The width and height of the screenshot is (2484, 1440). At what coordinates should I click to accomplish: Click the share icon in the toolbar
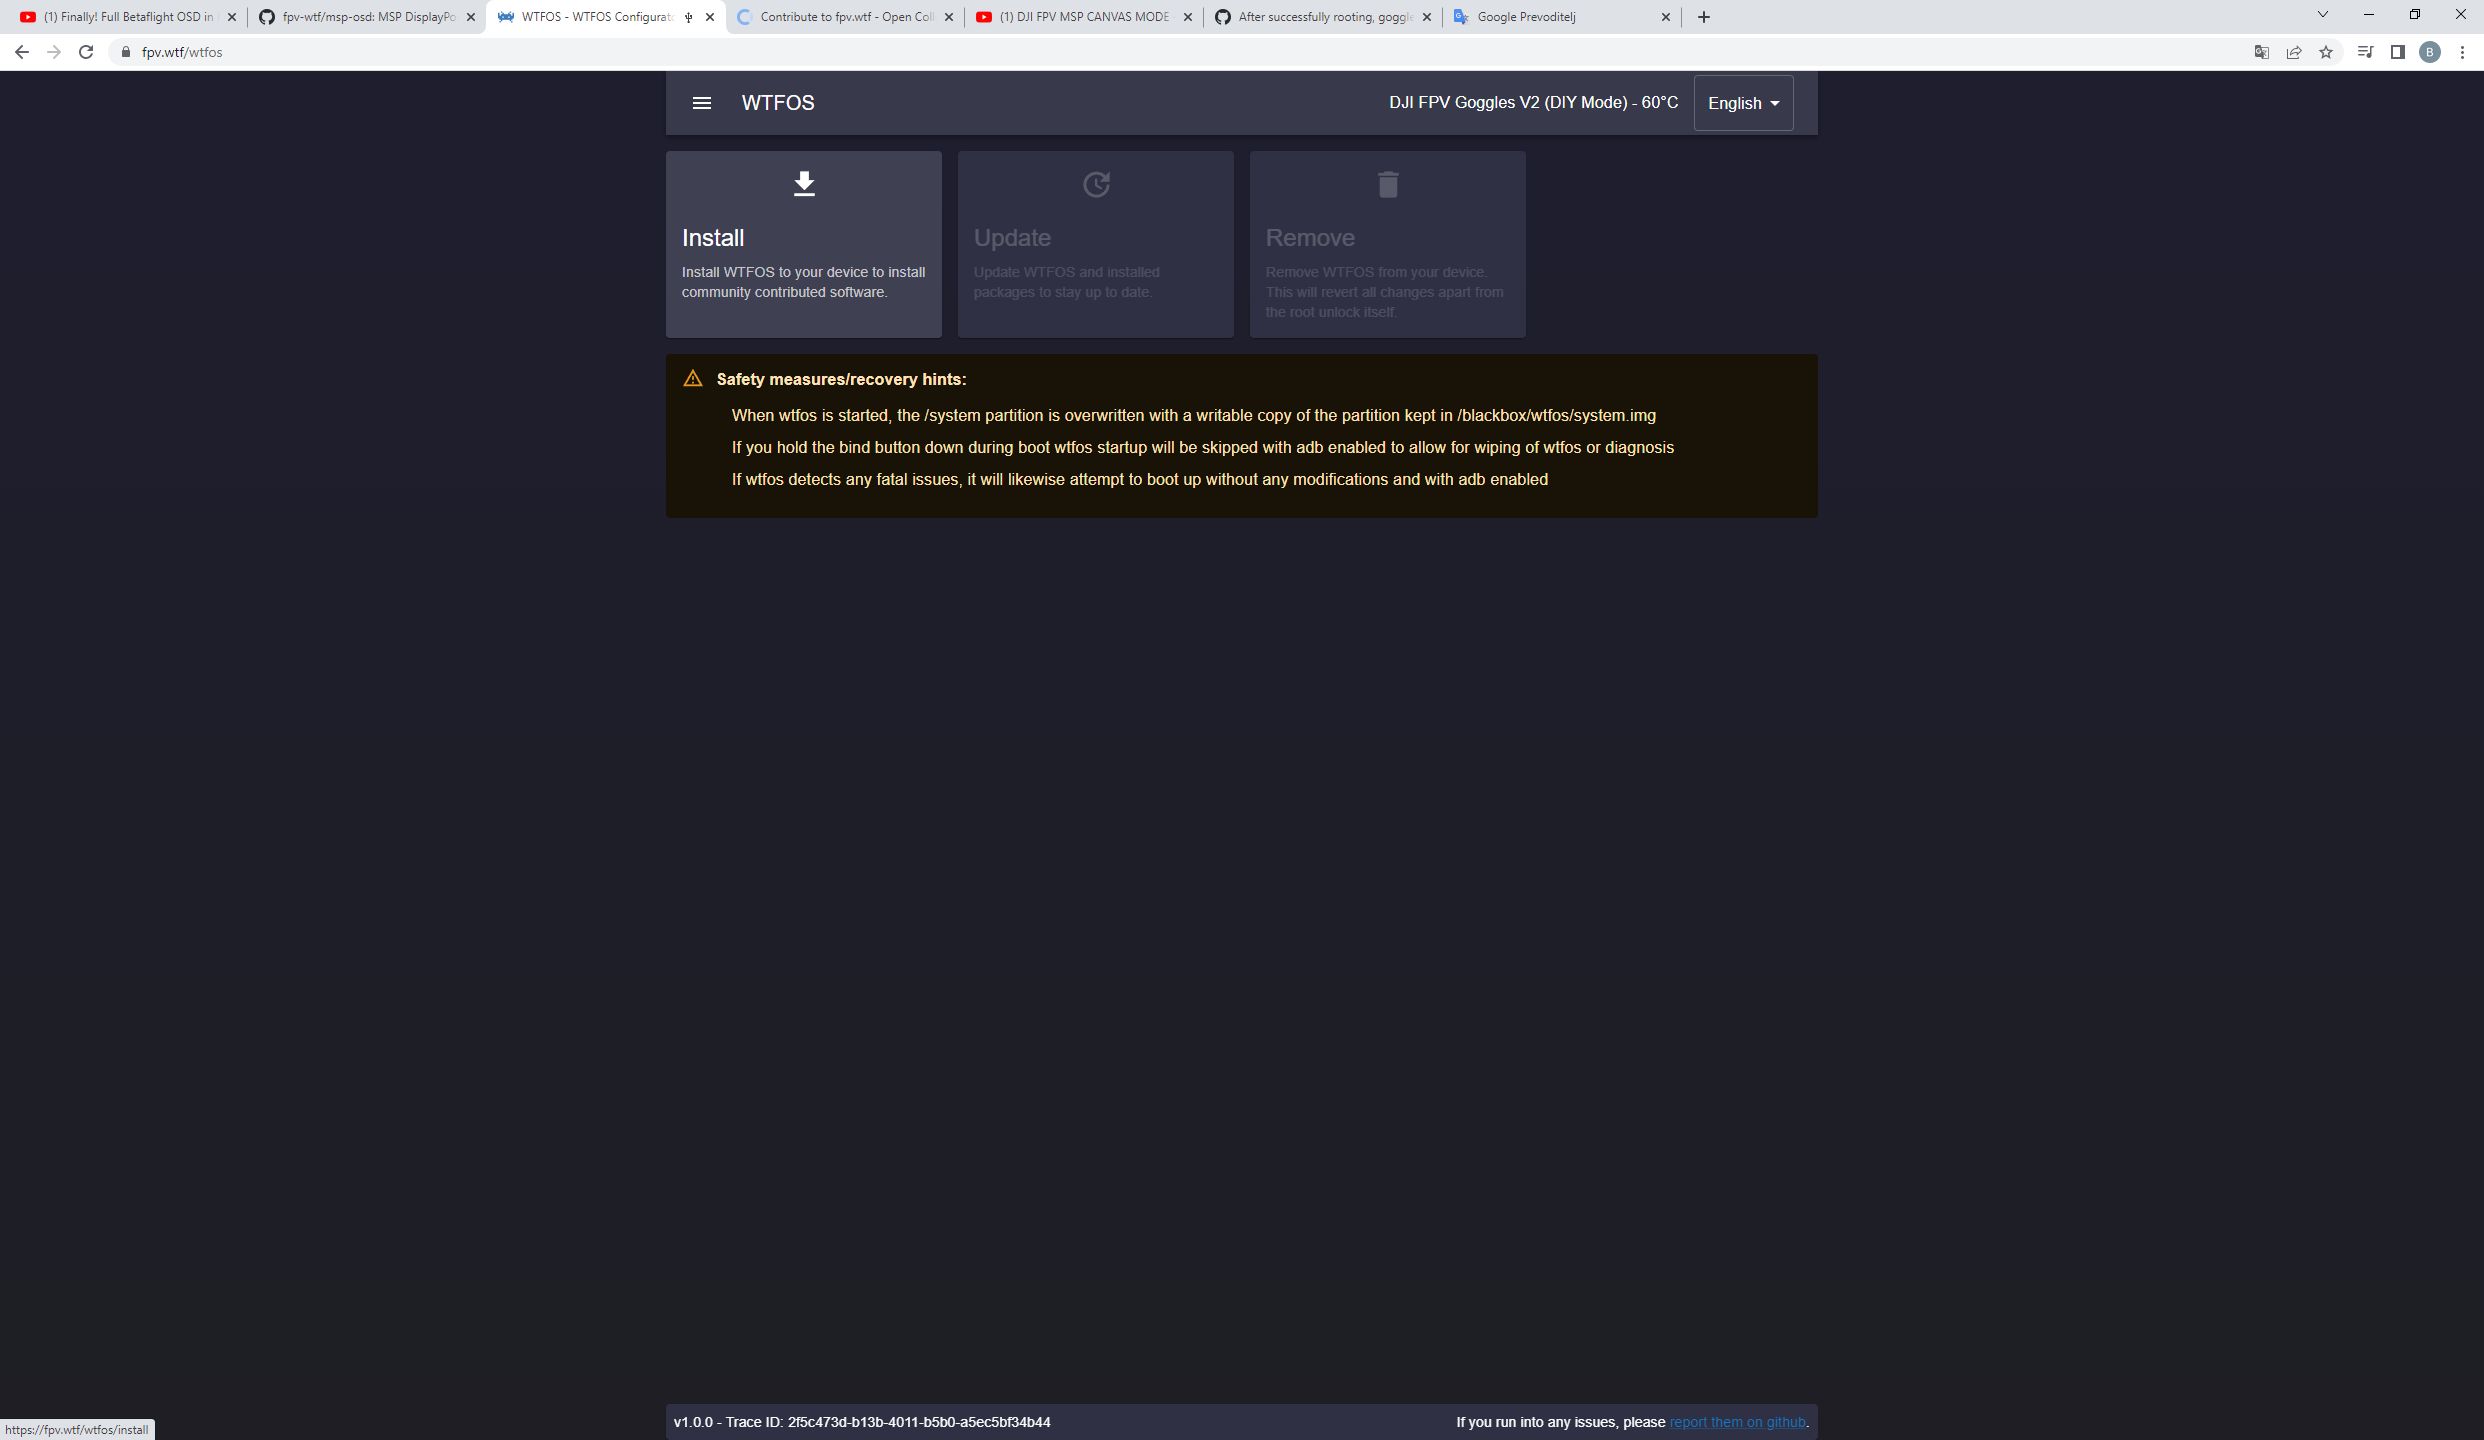point(2294,51)
